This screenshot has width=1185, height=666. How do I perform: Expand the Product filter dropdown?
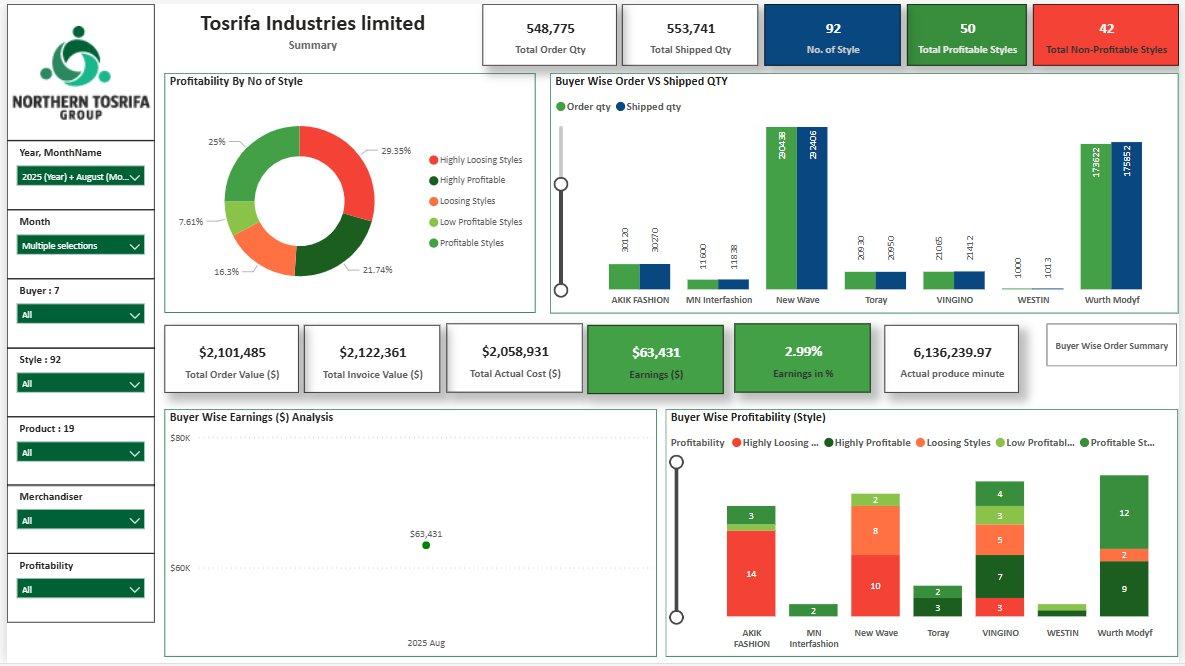[80, 452]
